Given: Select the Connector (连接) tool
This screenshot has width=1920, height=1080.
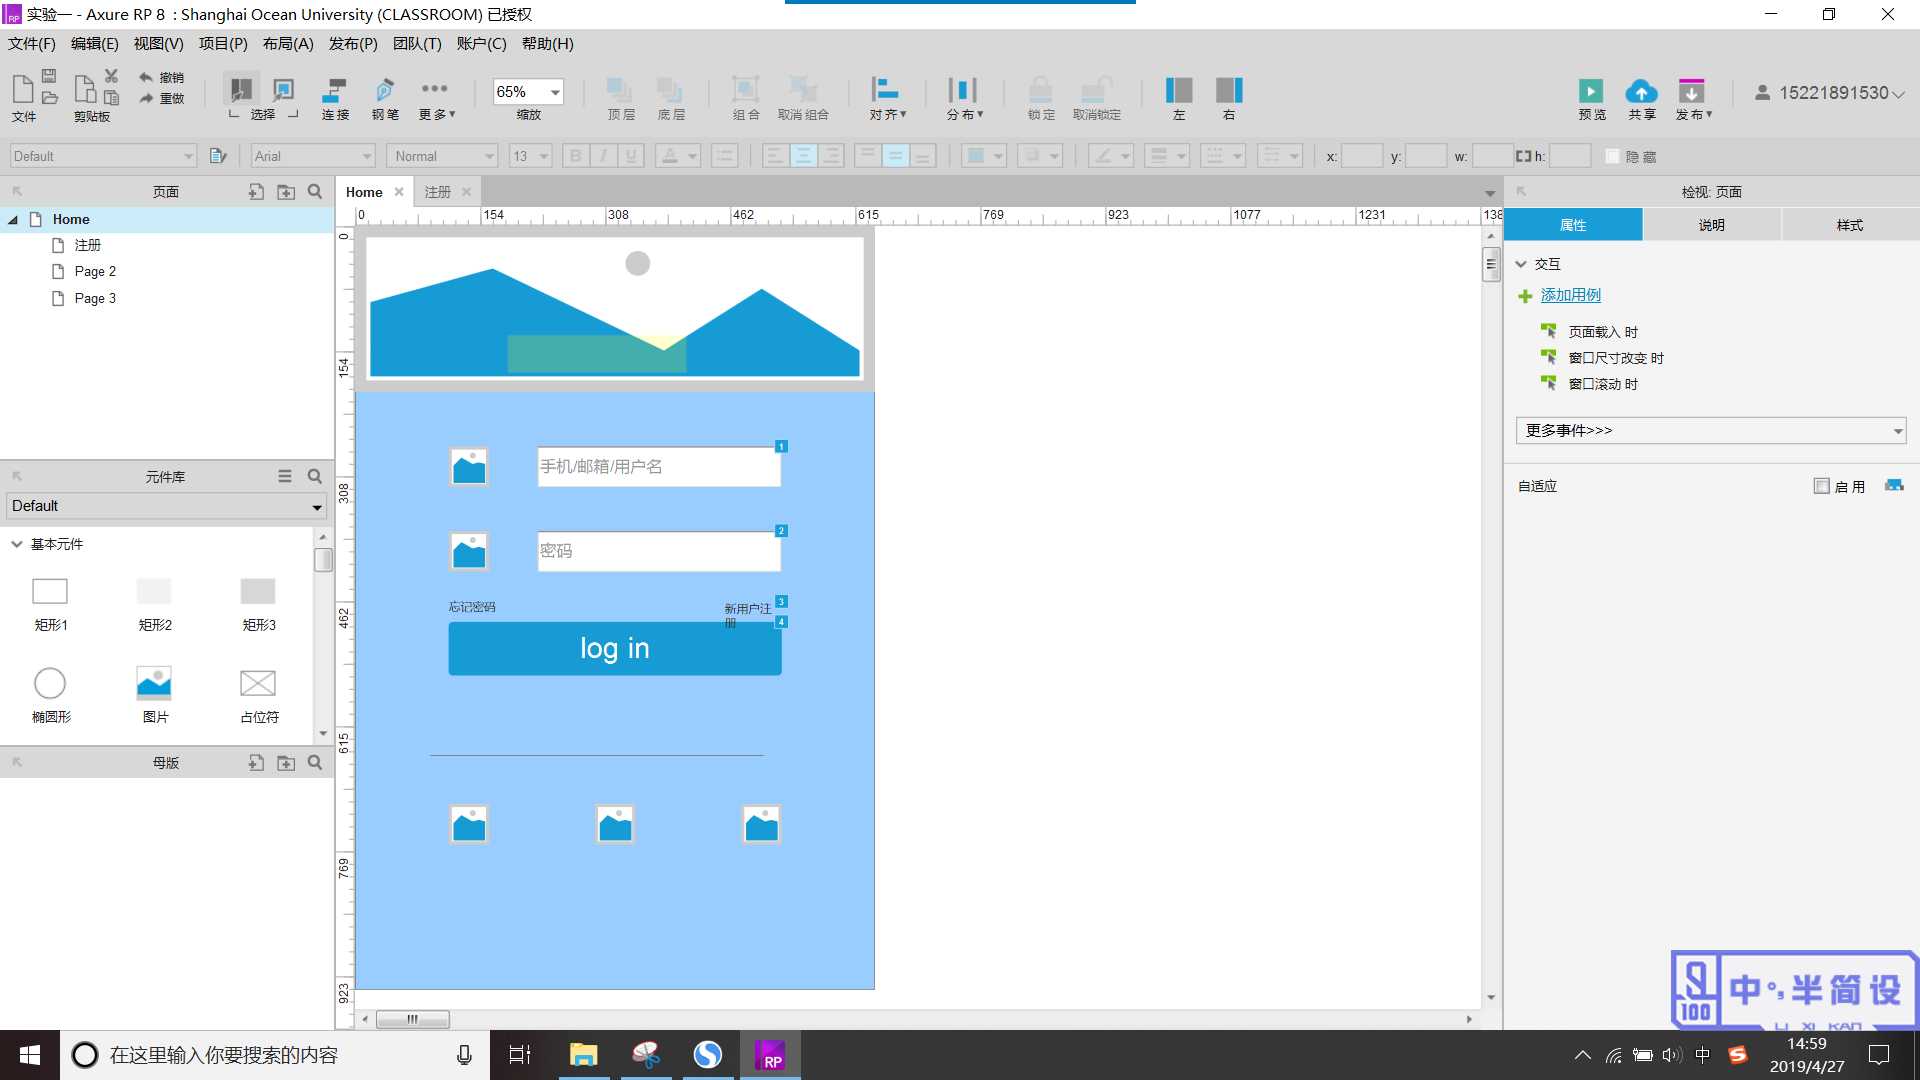Looking at the screenshot, I should (335, 91).
